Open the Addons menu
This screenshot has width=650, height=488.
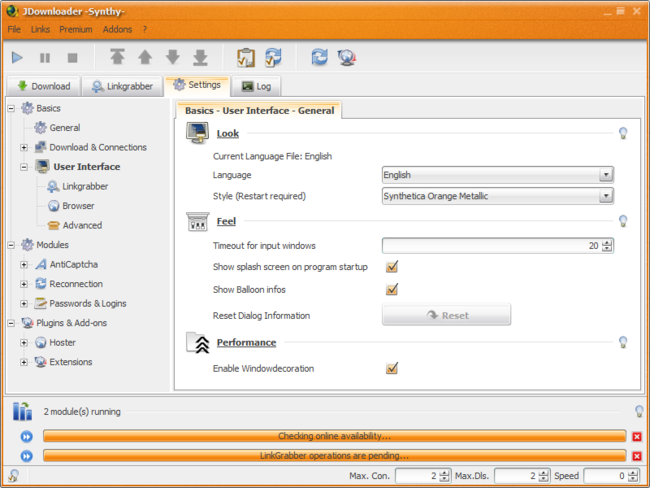pyautogui.click(x=117, y=29)
